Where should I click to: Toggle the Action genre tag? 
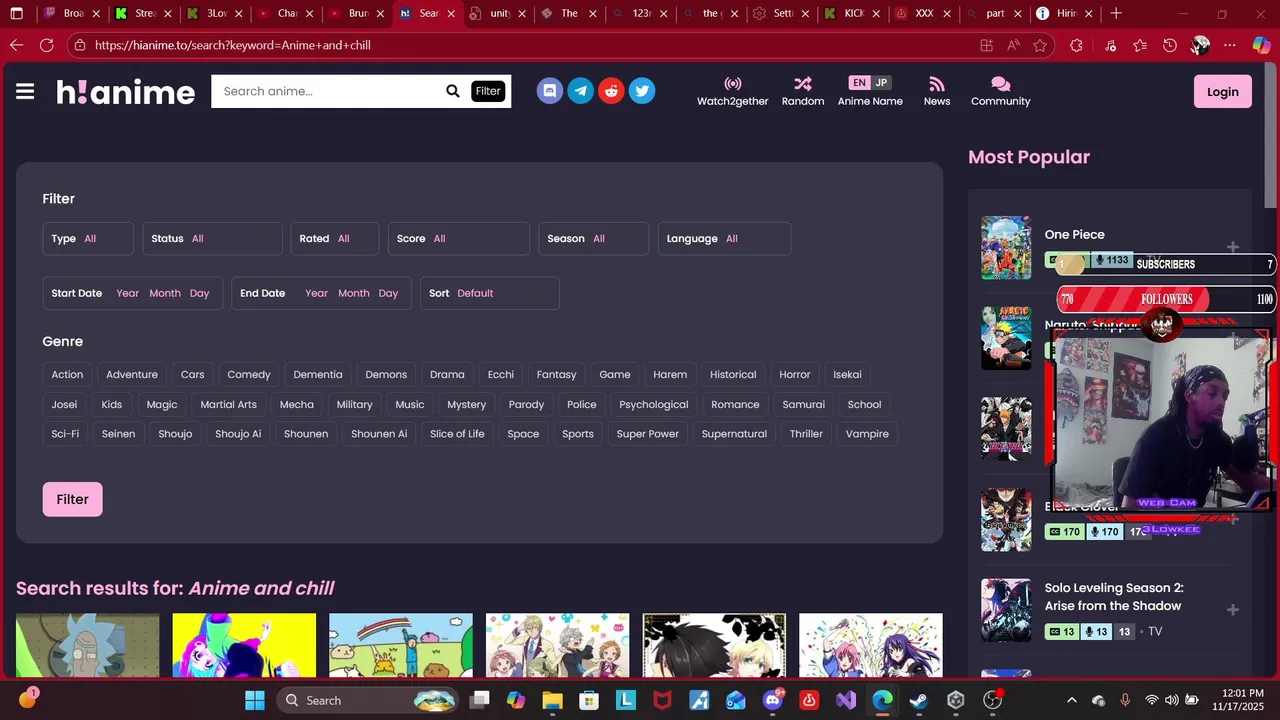67,374
